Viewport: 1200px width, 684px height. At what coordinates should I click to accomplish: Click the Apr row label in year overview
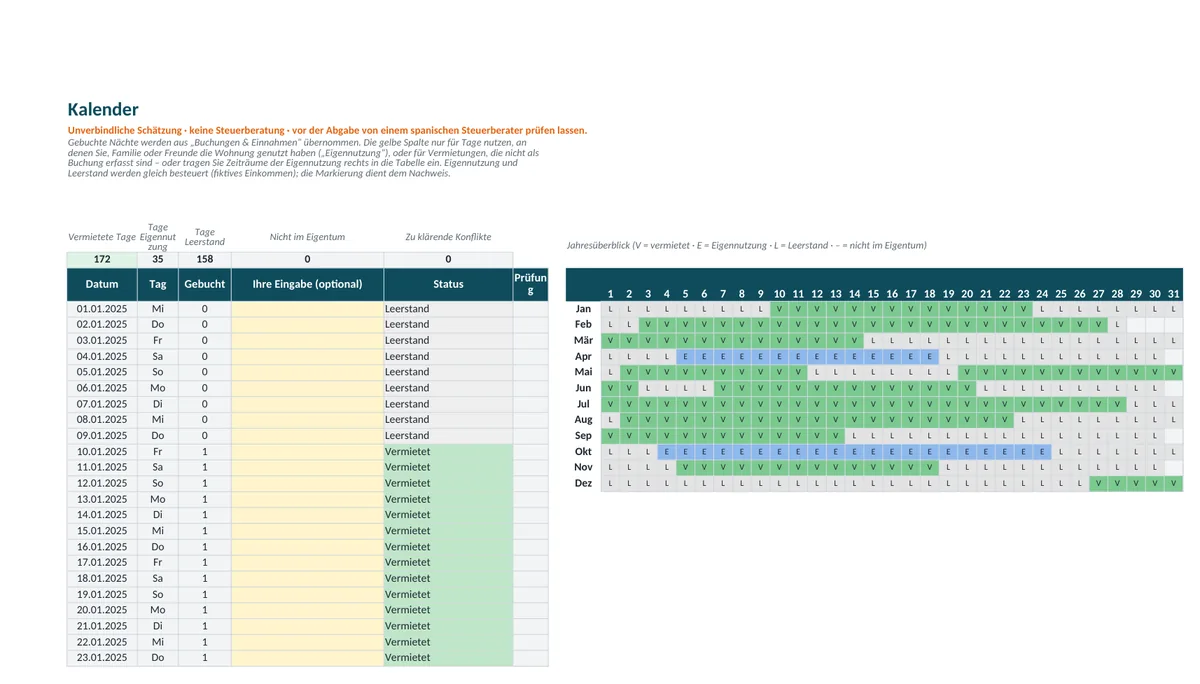pyautogui.click(x=583, y=356)
